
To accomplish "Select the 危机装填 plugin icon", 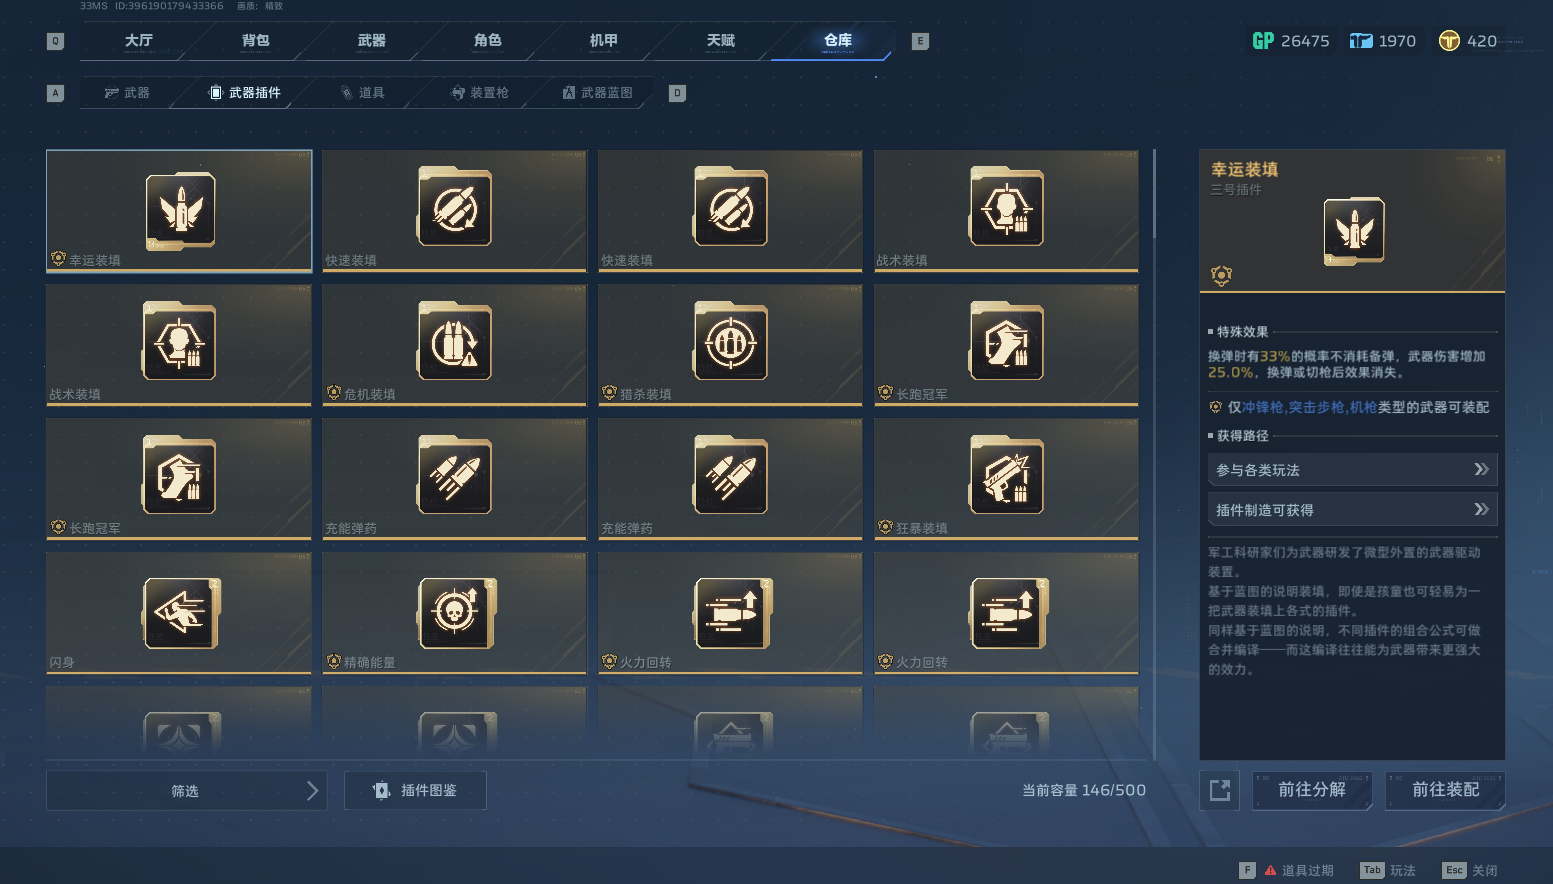I will pos(455,343).
